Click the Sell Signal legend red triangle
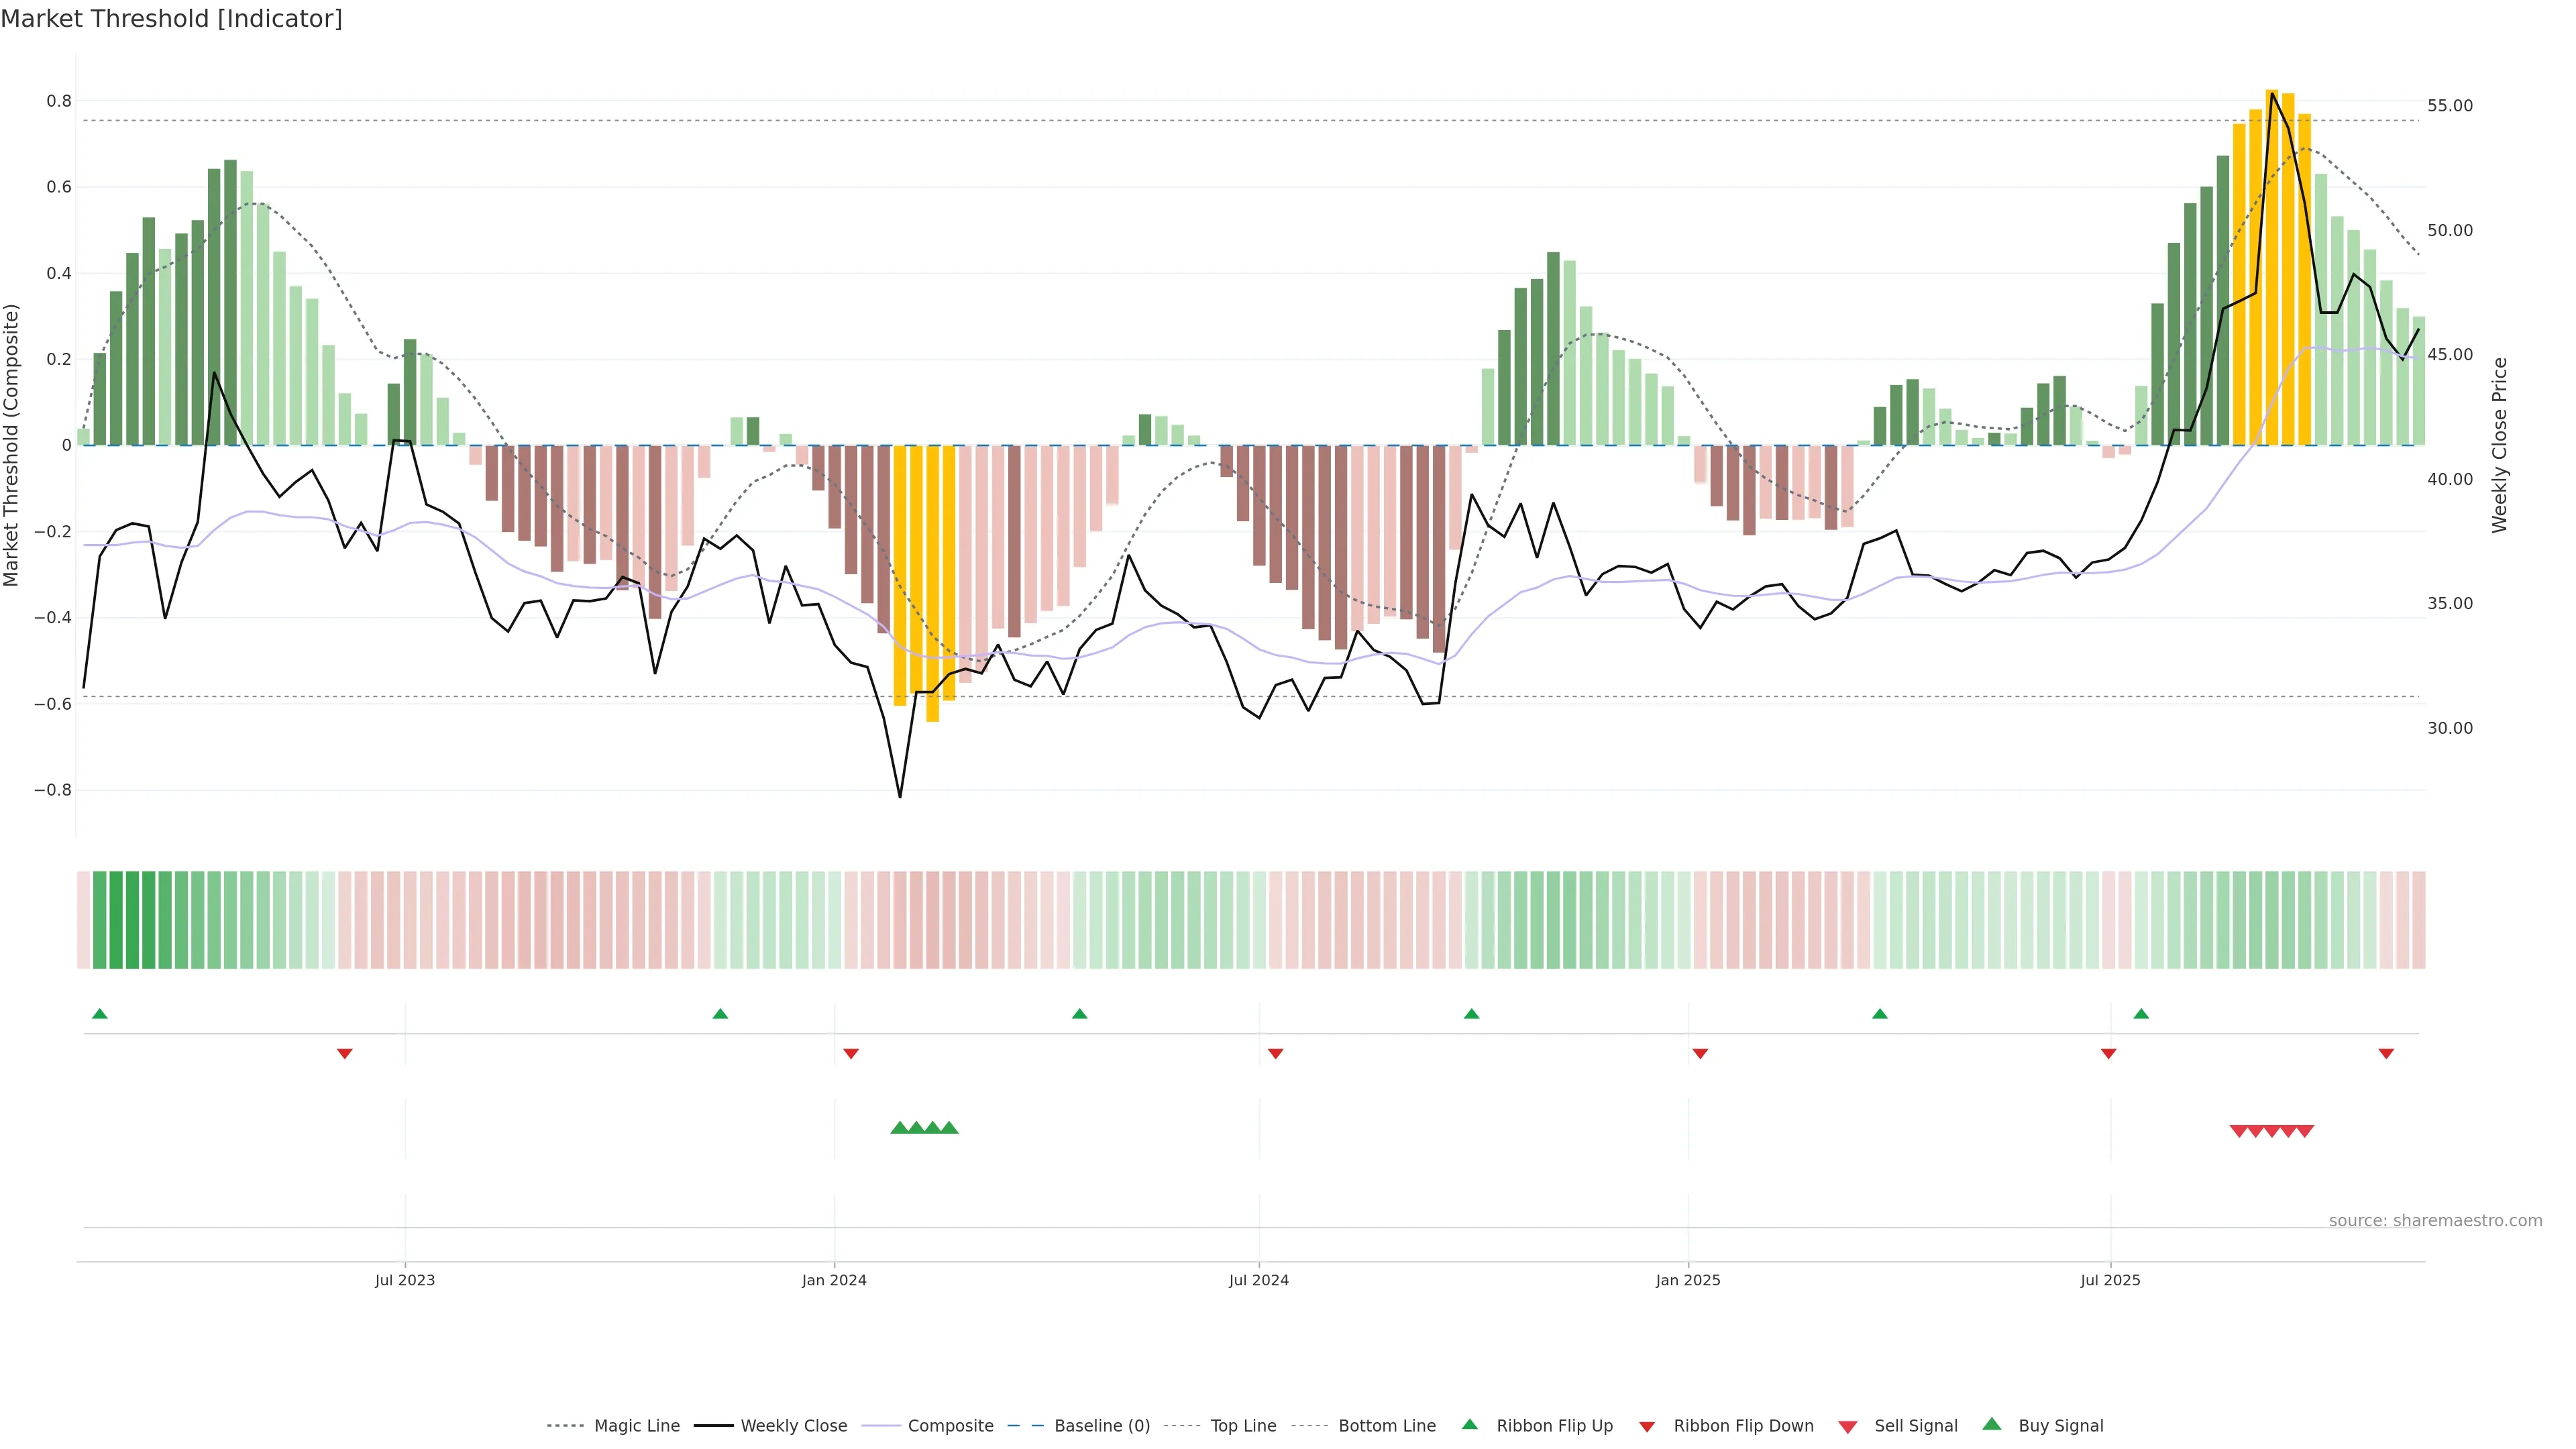Viewport: 2576px width, 1449px height. [1848, 1426]
